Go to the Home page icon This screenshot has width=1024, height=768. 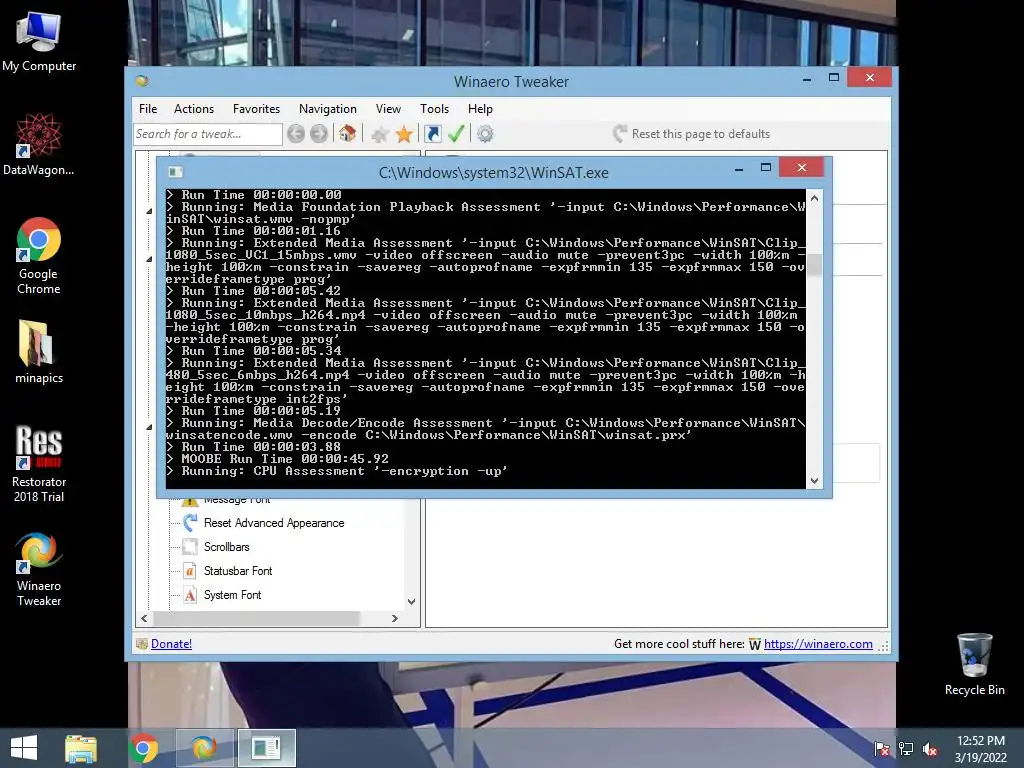(x=347, y=134)
